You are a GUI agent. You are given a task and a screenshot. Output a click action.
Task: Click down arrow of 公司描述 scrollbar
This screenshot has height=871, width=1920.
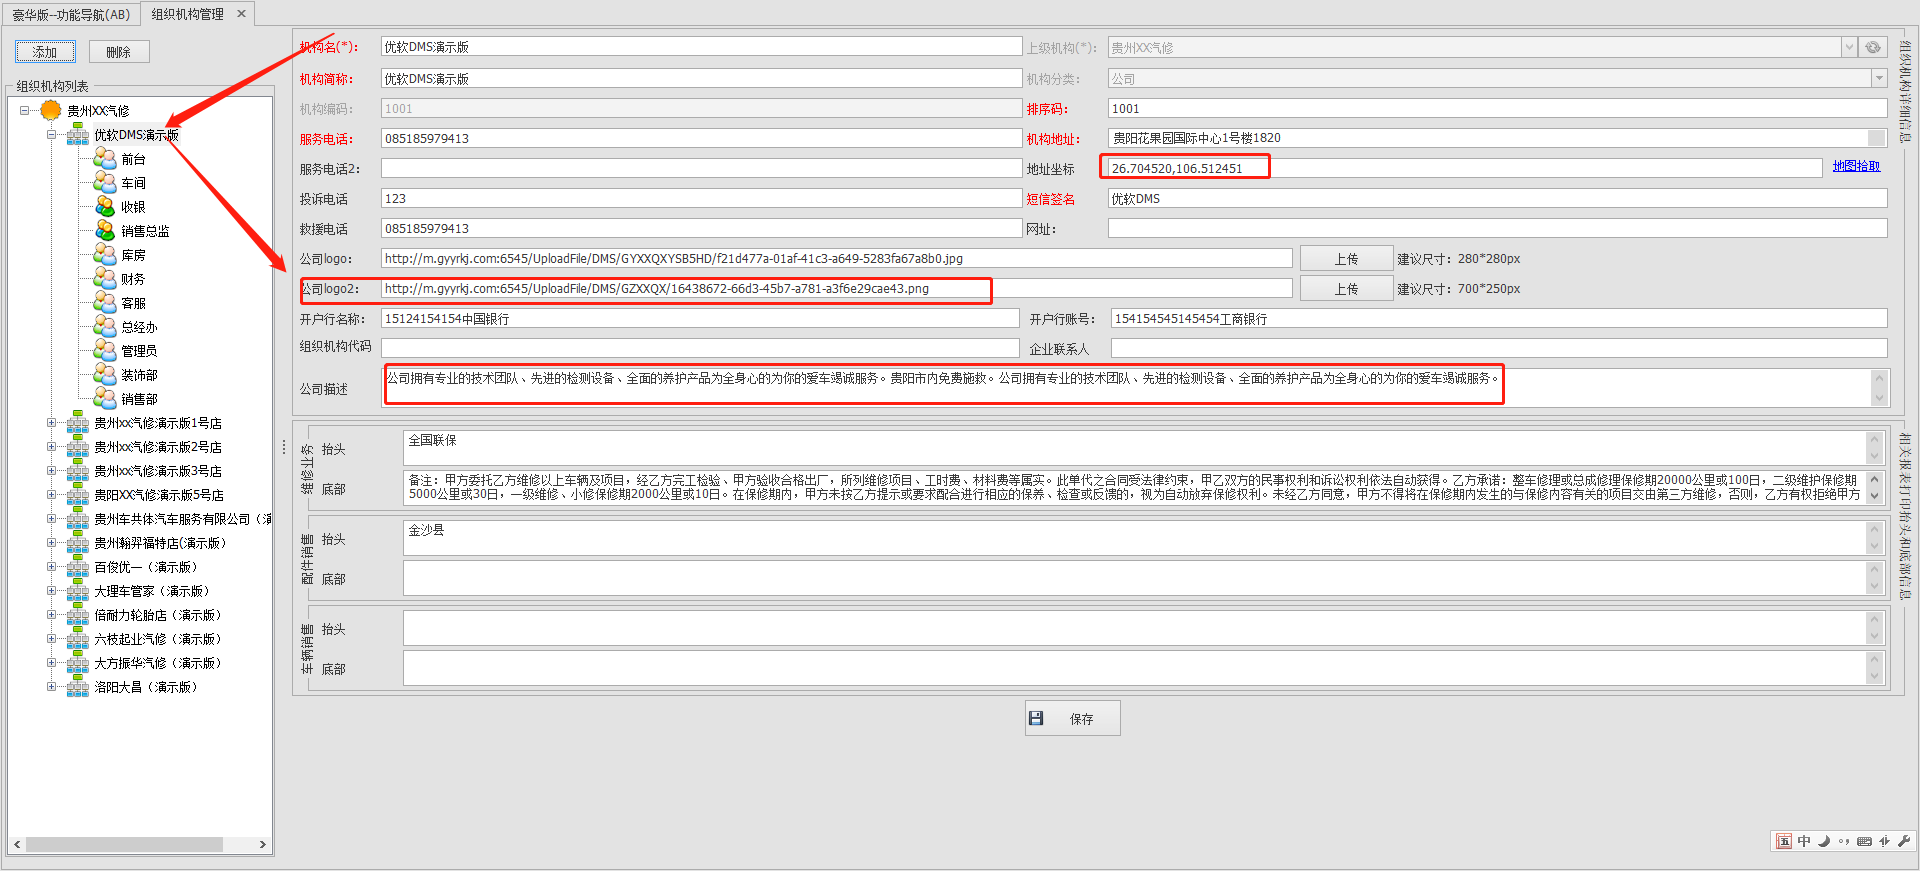tap(1879, 398)
